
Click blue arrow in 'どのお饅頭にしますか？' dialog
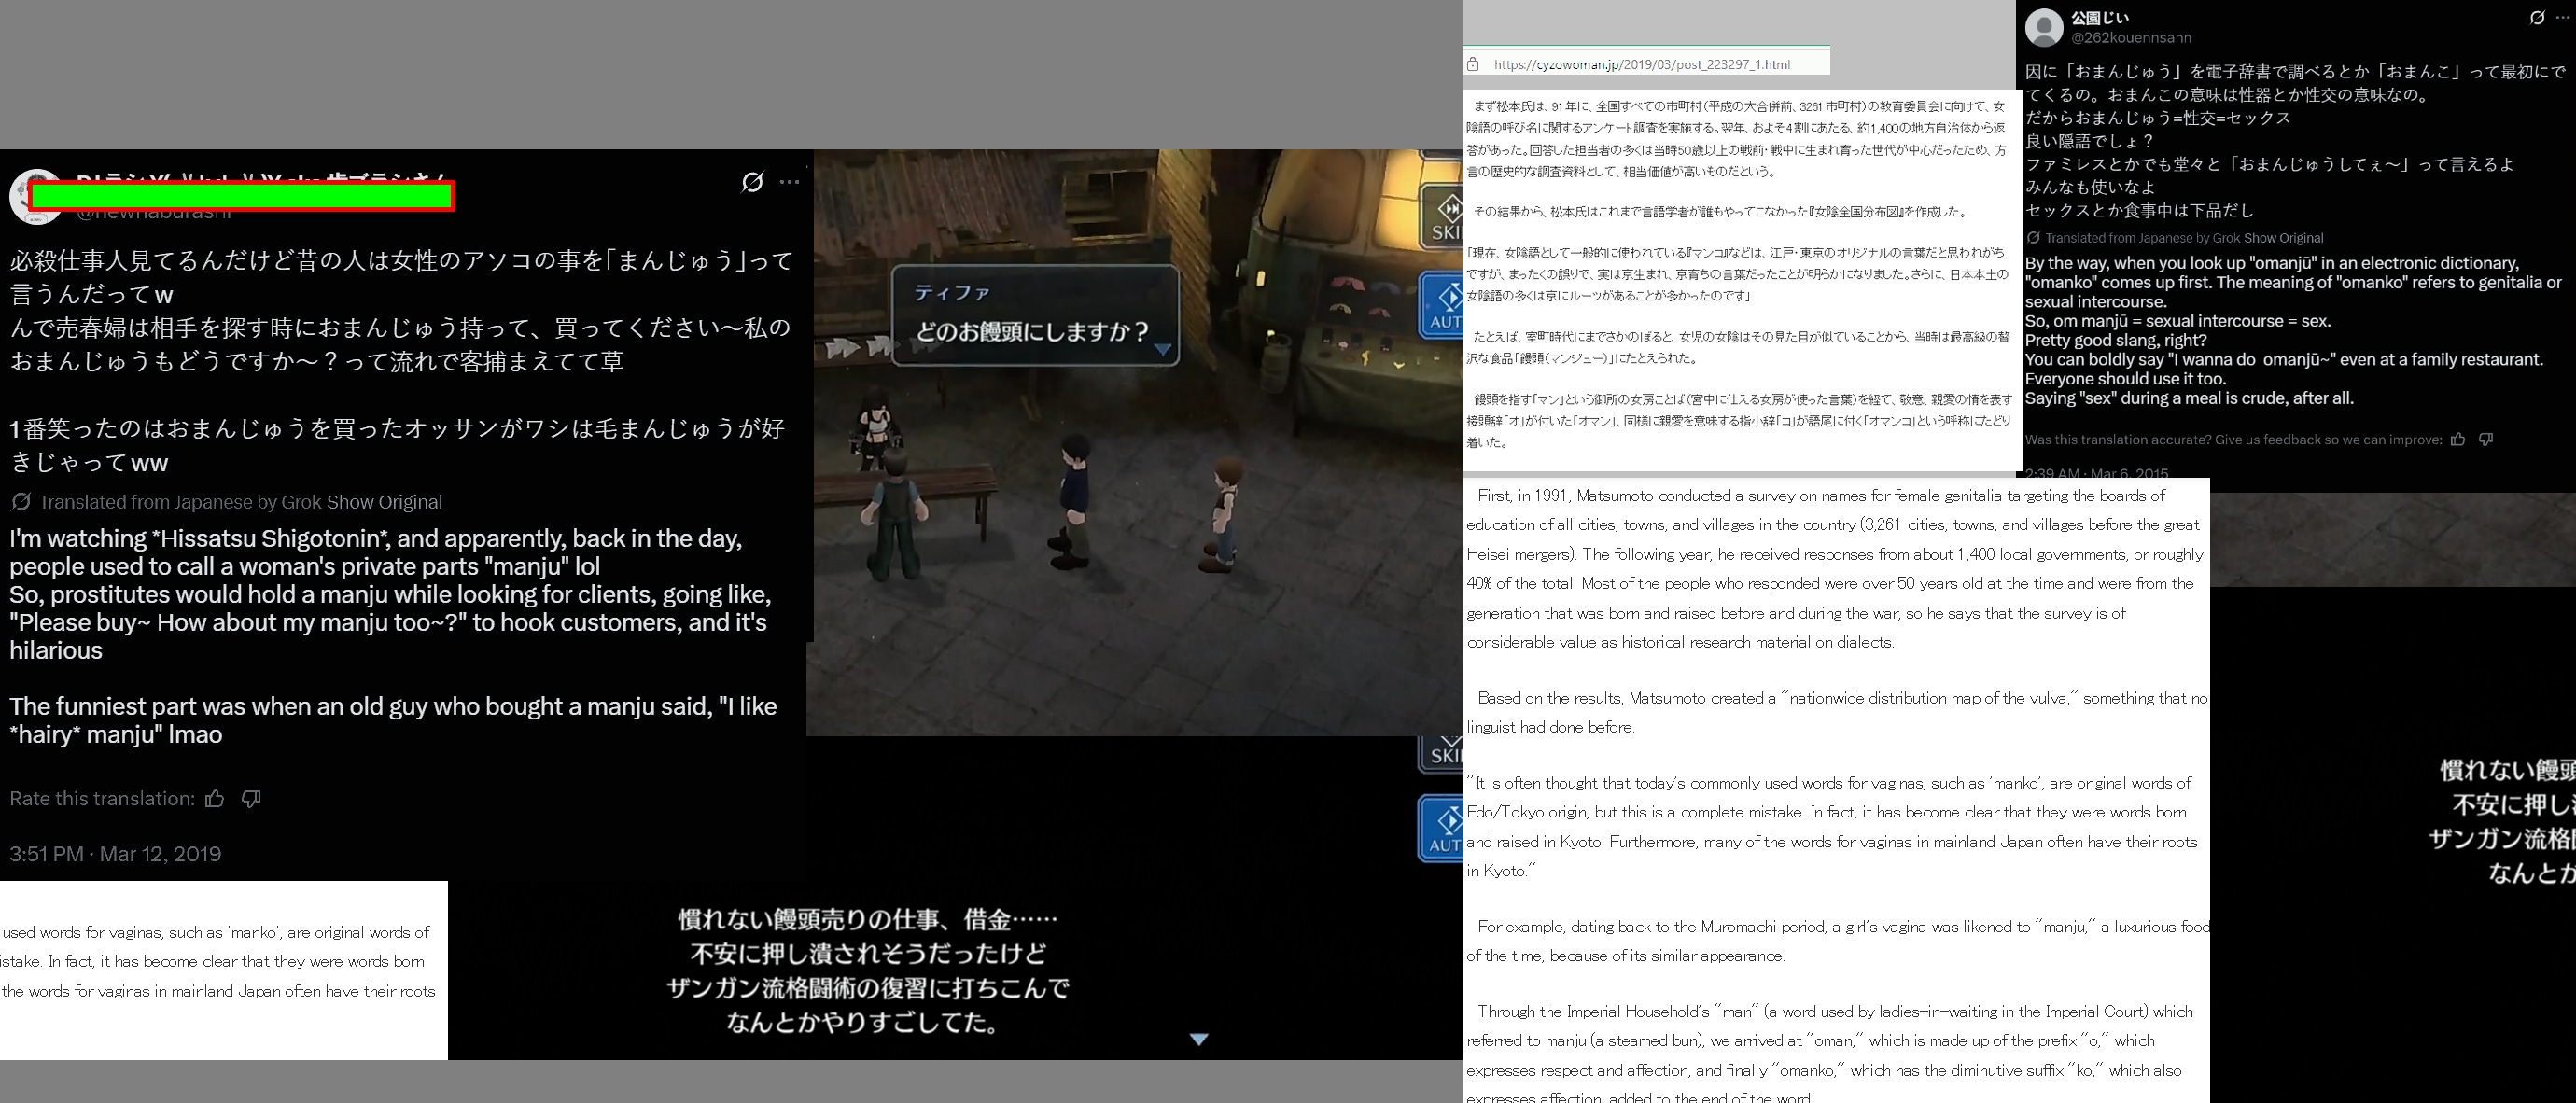[1162, 349]
